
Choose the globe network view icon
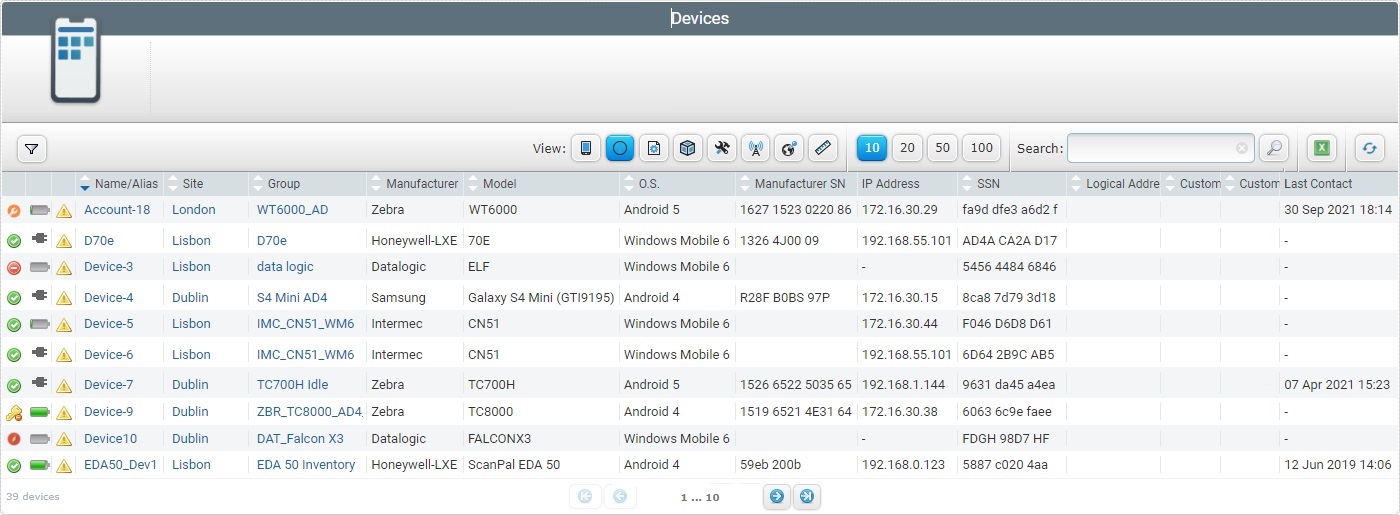pos(789,148)
